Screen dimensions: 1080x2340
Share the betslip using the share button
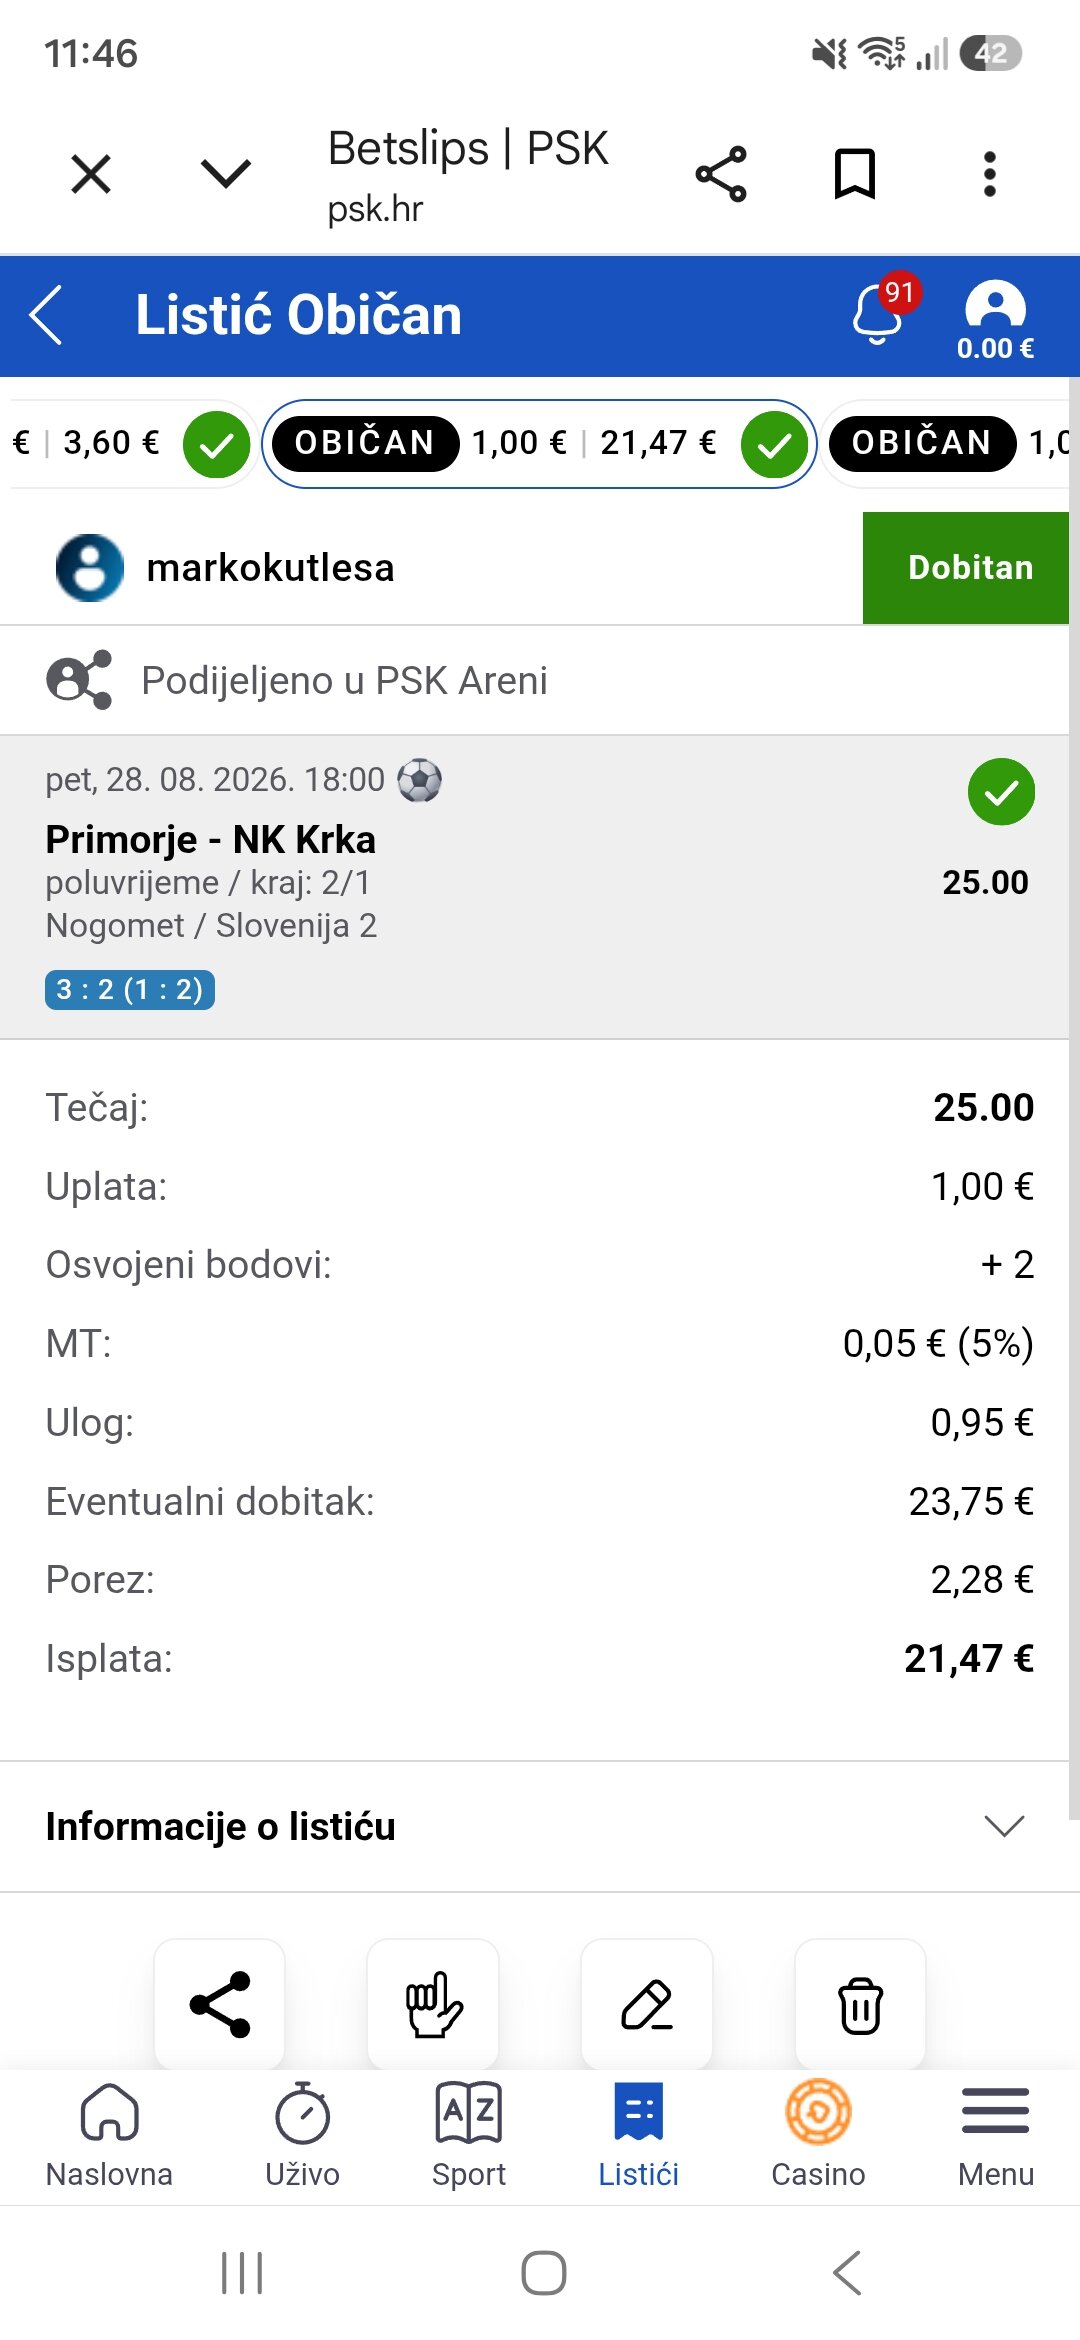pos(220,2004)
